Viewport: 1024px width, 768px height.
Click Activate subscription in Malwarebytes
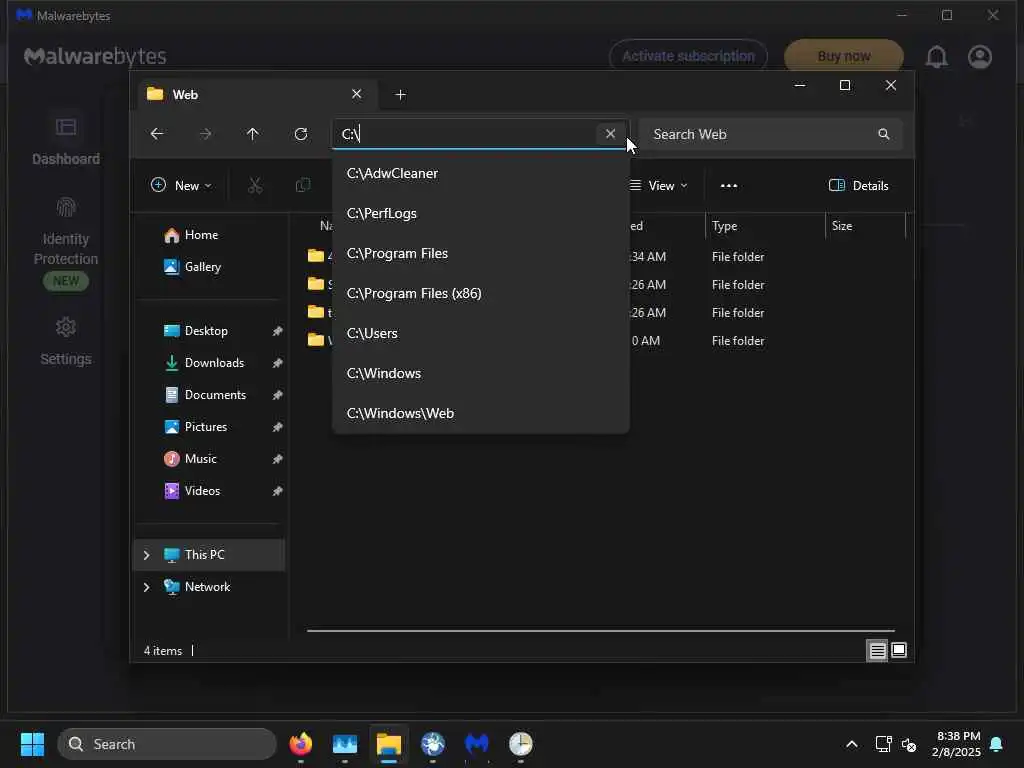click(688, 57)
